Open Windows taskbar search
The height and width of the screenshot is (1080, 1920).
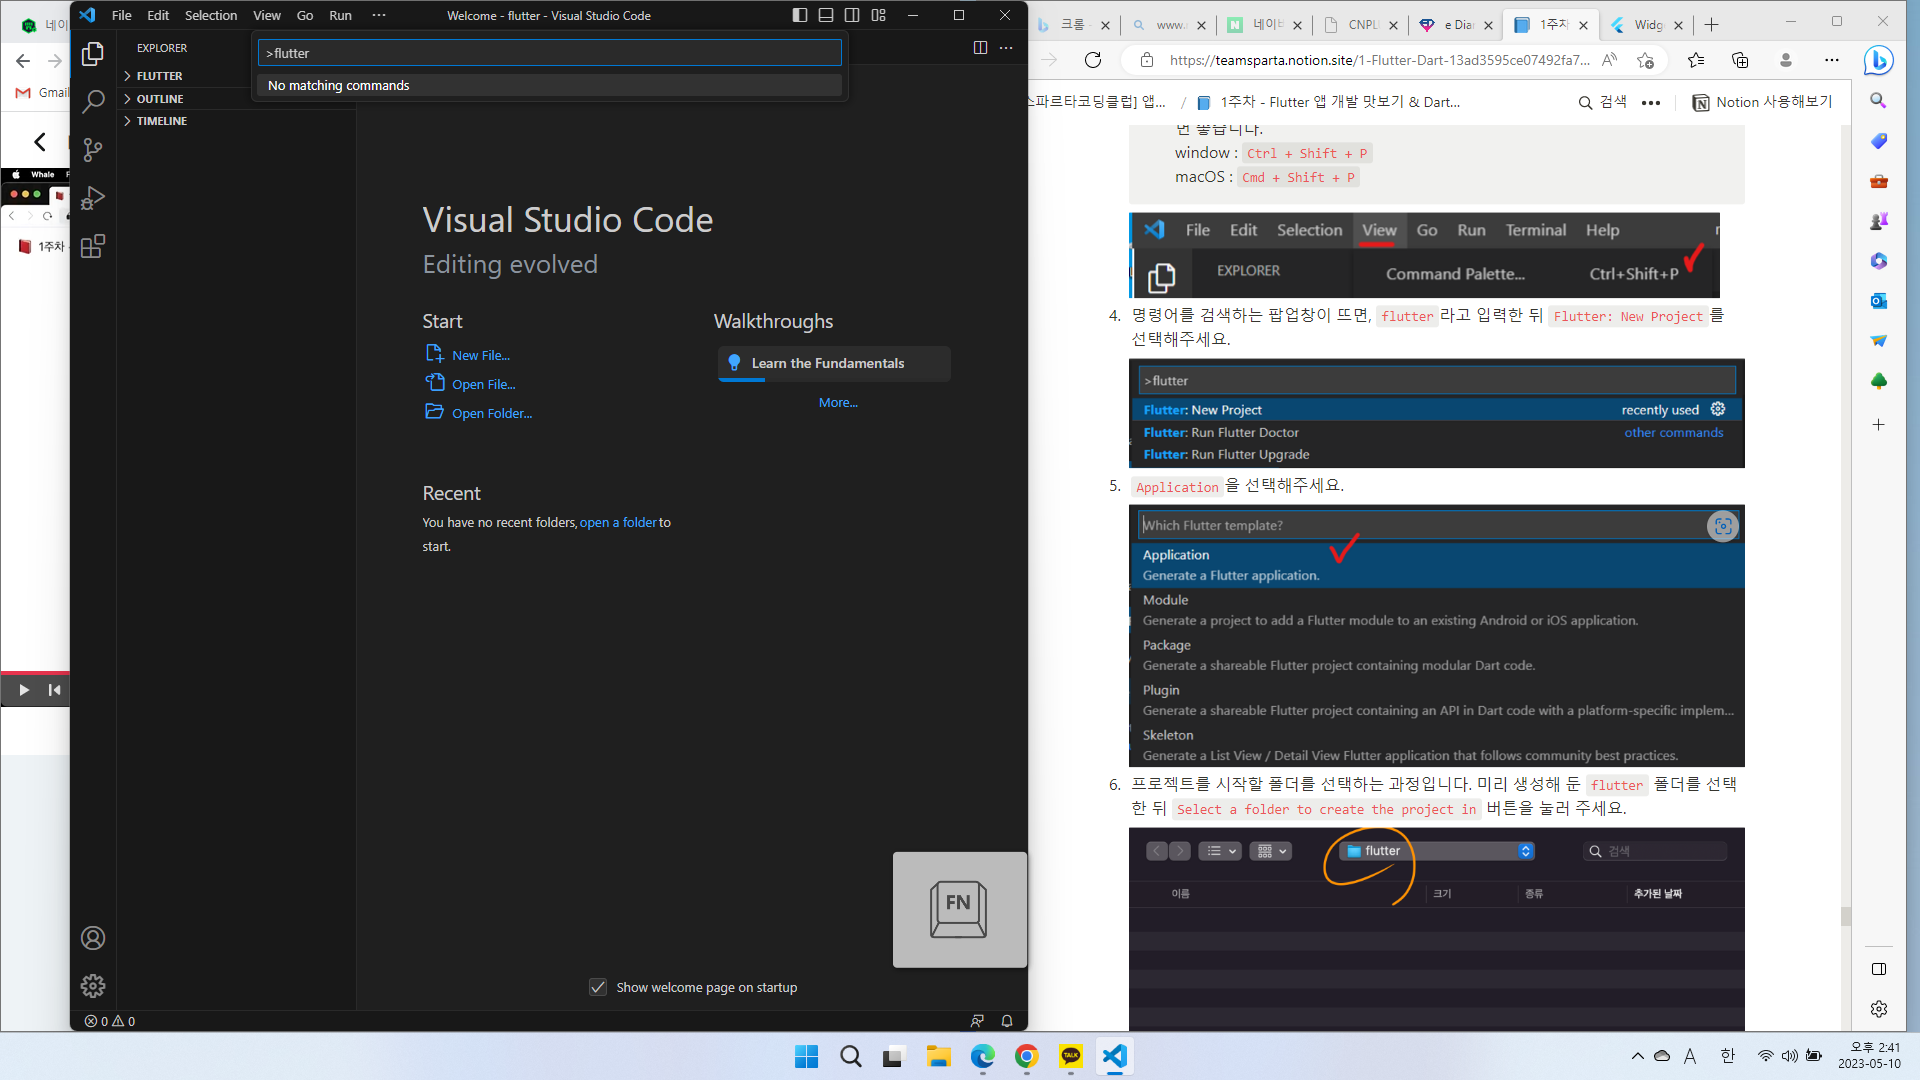pos(851,1056)
